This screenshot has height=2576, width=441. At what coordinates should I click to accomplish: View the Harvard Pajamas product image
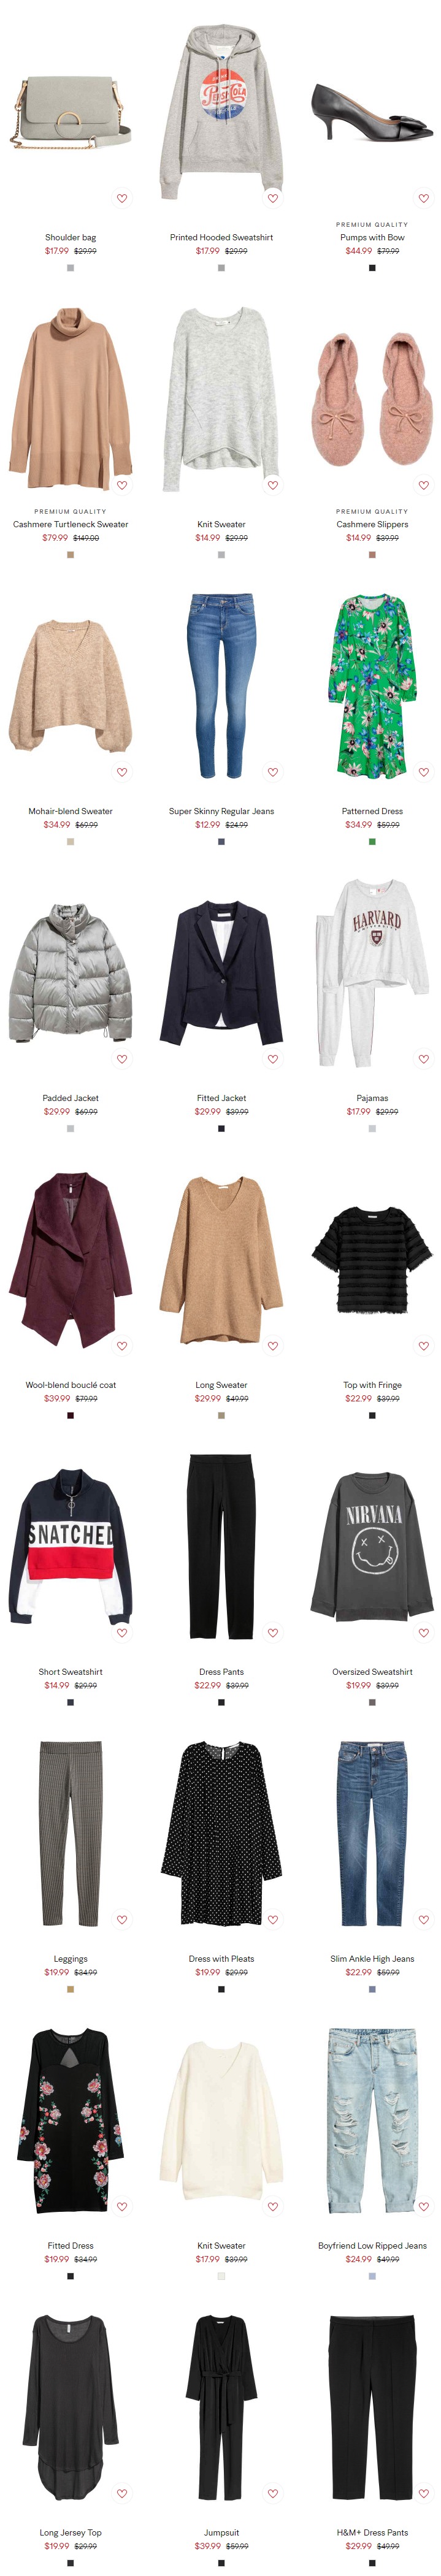click(x=372, y=972)
